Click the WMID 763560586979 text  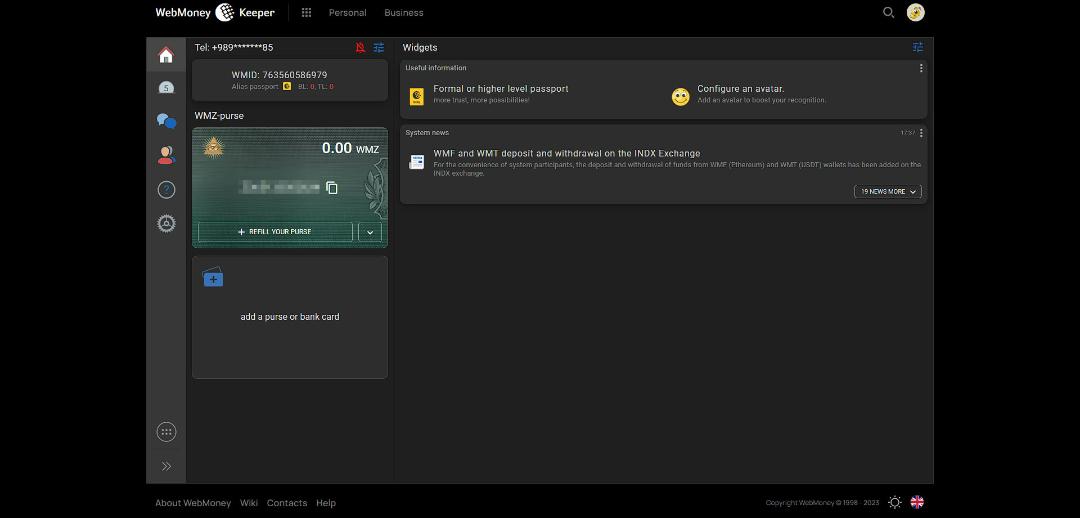click(280, 74)
